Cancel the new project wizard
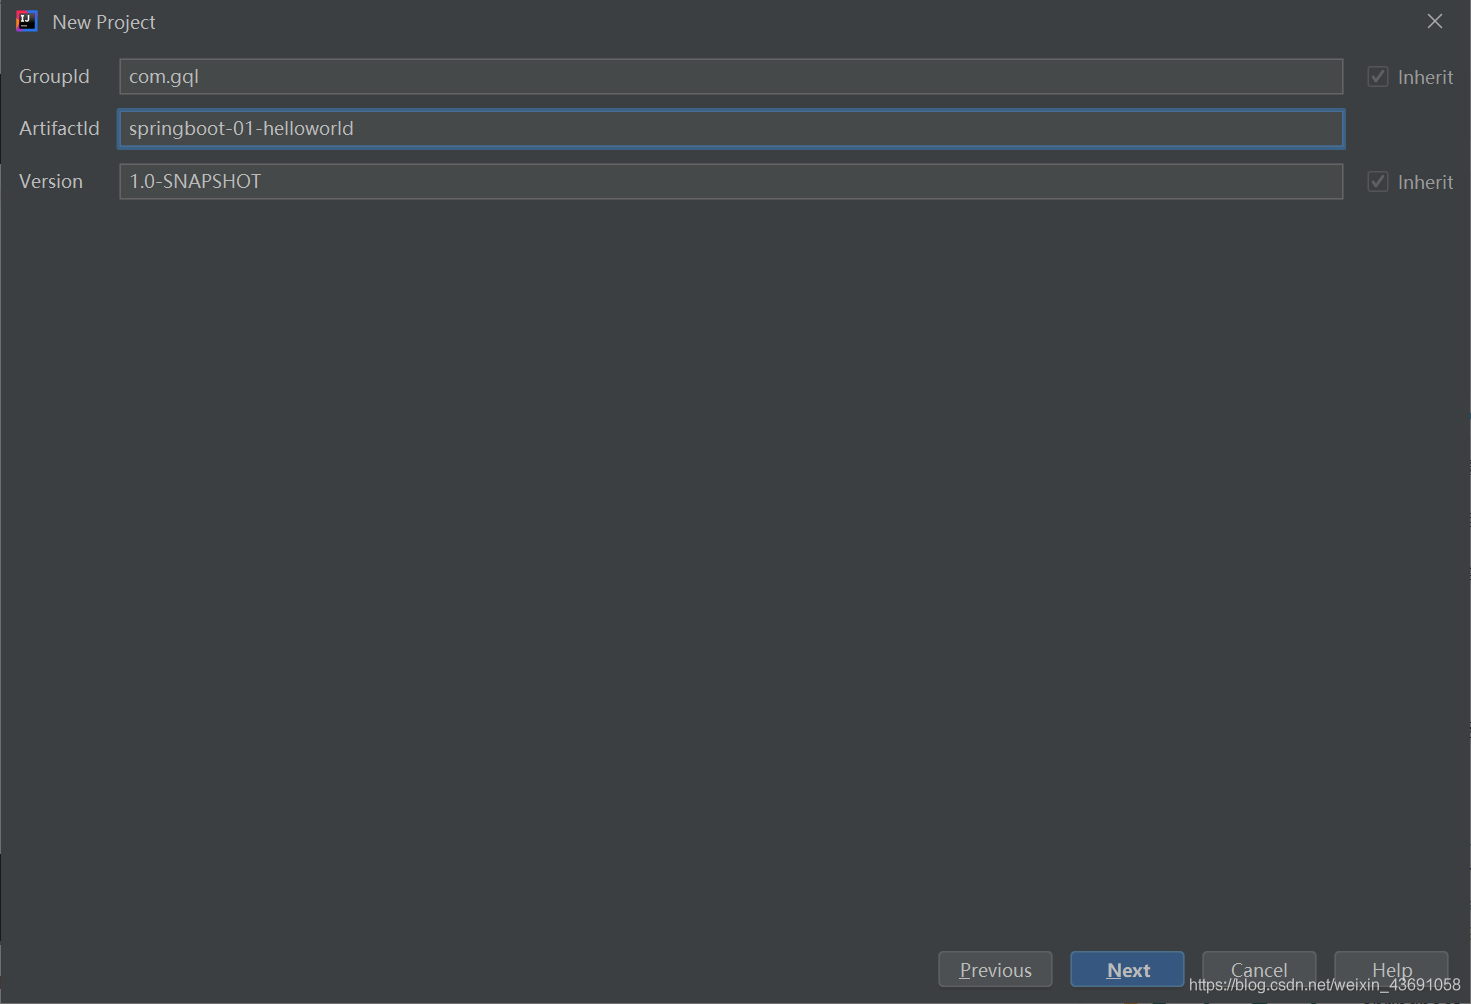The image size is (1471, 1004). (x=1259, y=970)
